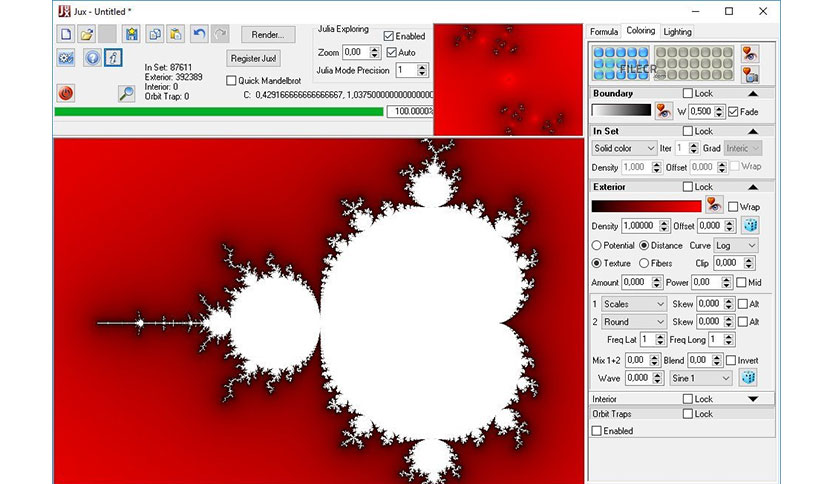
Task: Click the Register Jux! button
Action: pos(253,58)
